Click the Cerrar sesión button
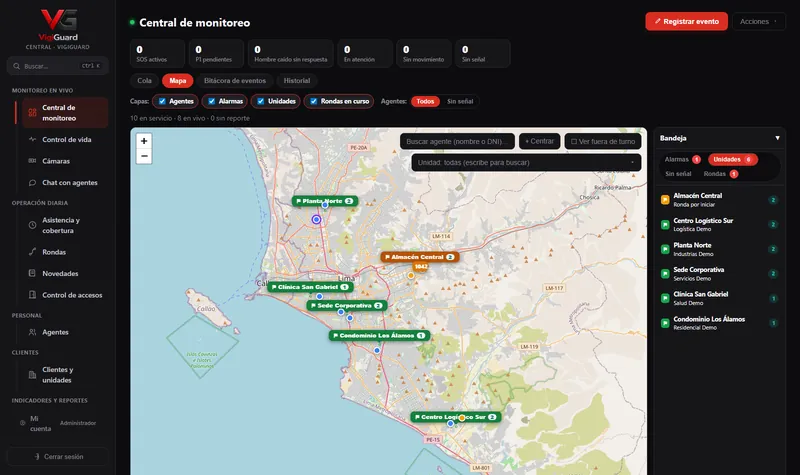The height and width of the screenshot is (475, 800). pyautogui.click(x=58, y=457)
